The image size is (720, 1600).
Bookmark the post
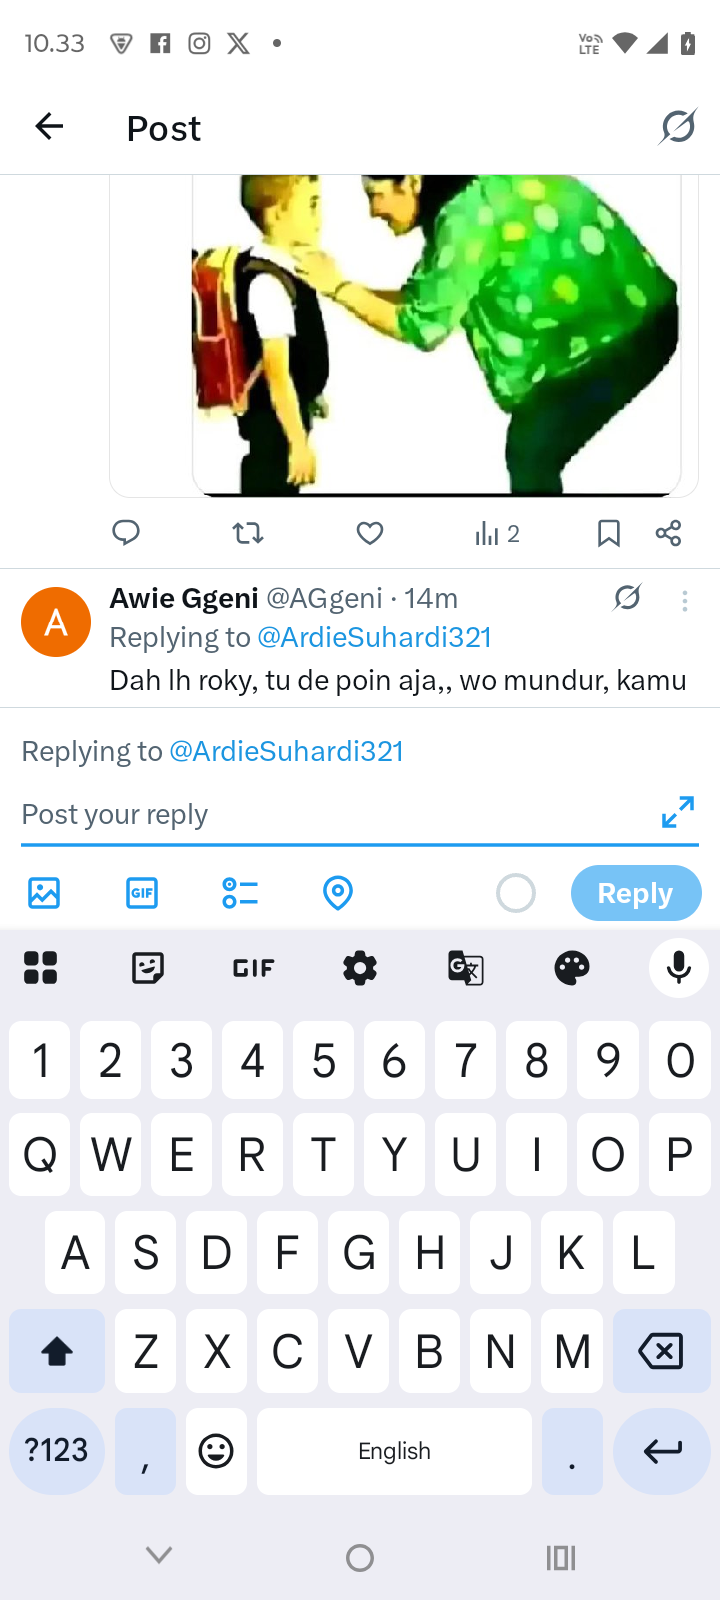tap(608, 533)
